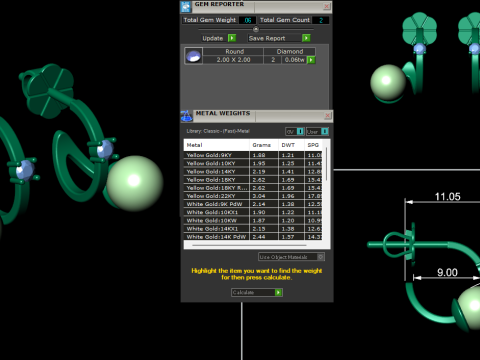Viewport: 480px width, 360px height.
Task: Toggle the GV library switch
Action: pyautogui.click(x=300, y=131)
